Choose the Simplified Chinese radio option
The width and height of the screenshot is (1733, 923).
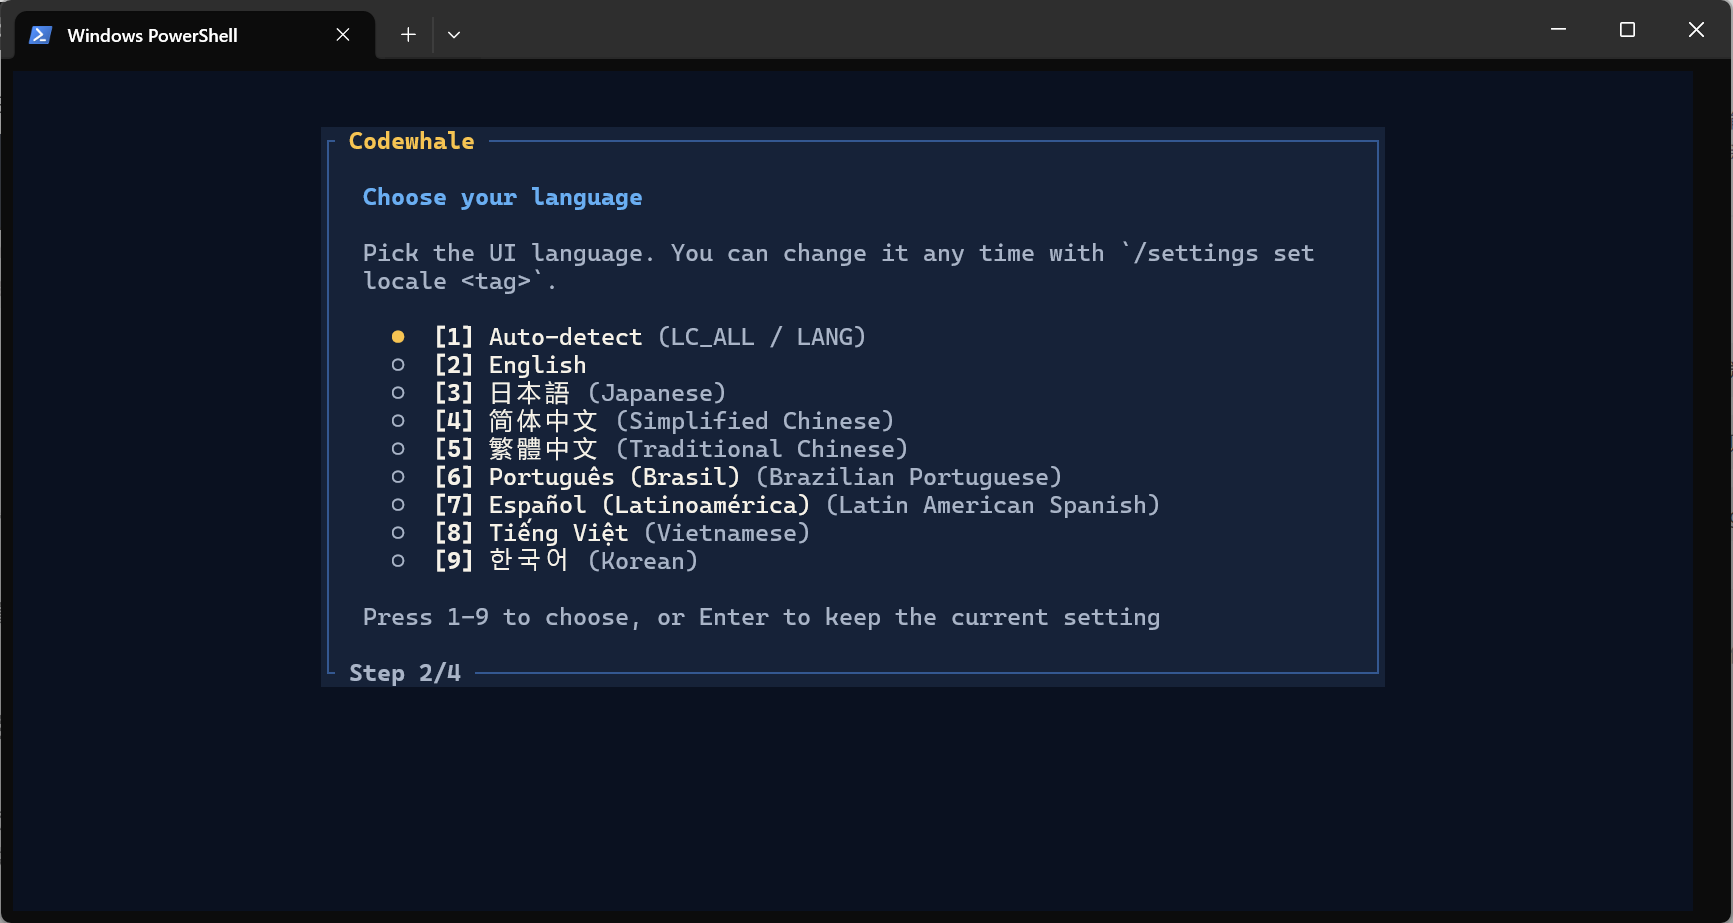pos(398,421)
